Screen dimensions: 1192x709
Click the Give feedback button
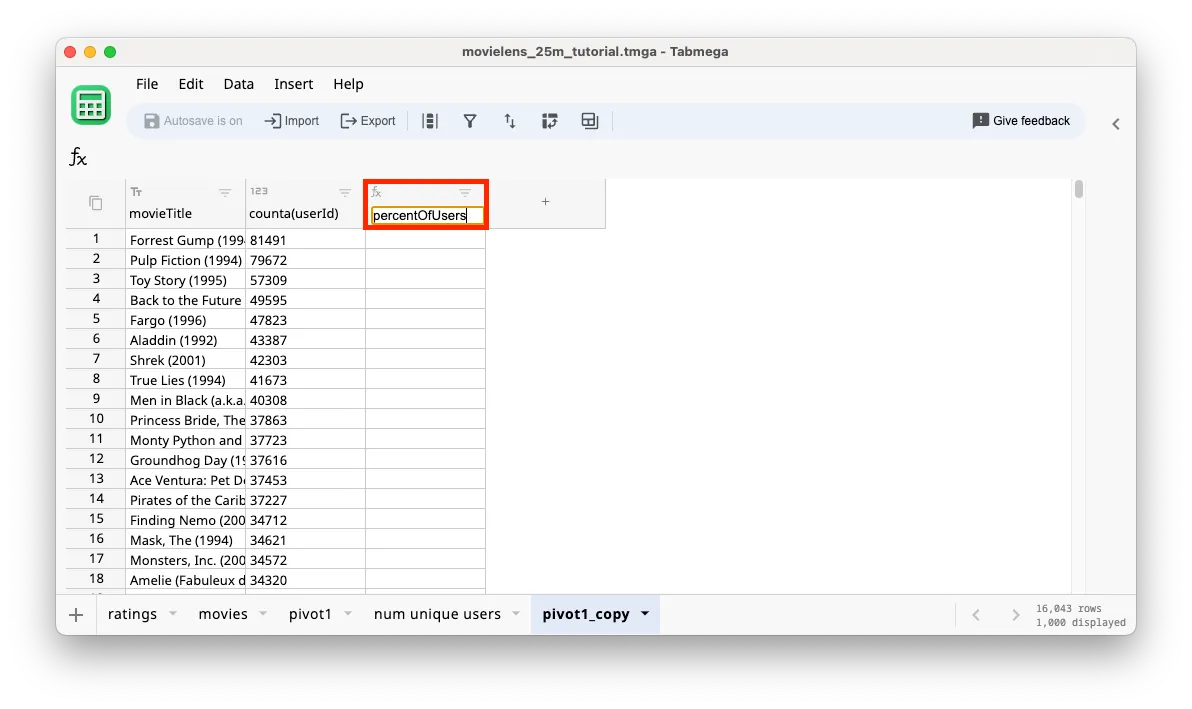click(1021, 120)
